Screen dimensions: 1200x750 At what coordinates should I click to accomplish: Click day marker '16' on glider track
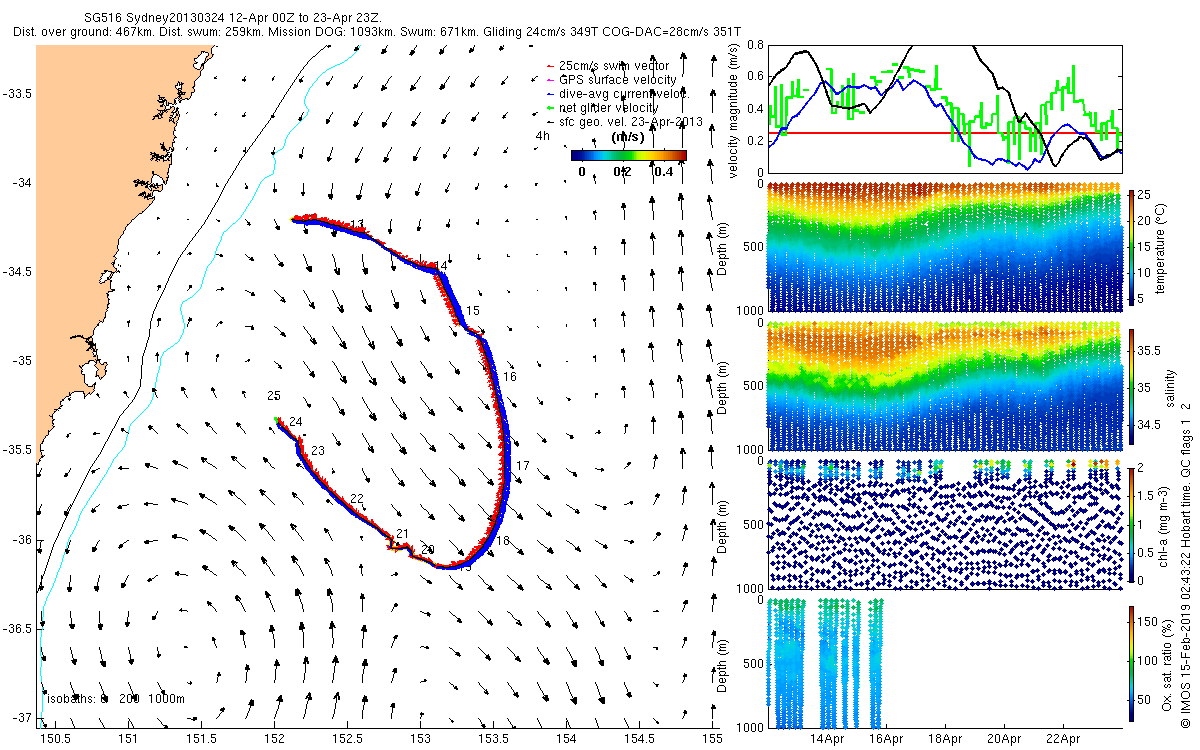click(x=509, y=377)
